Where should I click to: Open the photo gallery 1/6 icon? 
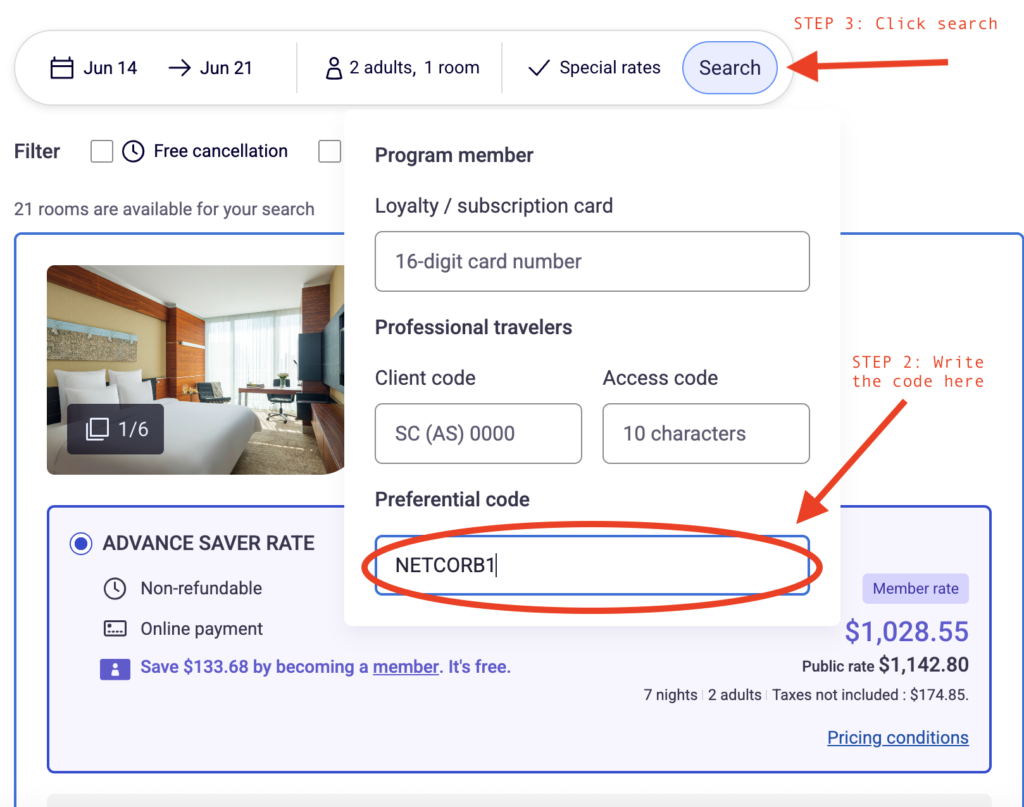[x=97, y=429]
